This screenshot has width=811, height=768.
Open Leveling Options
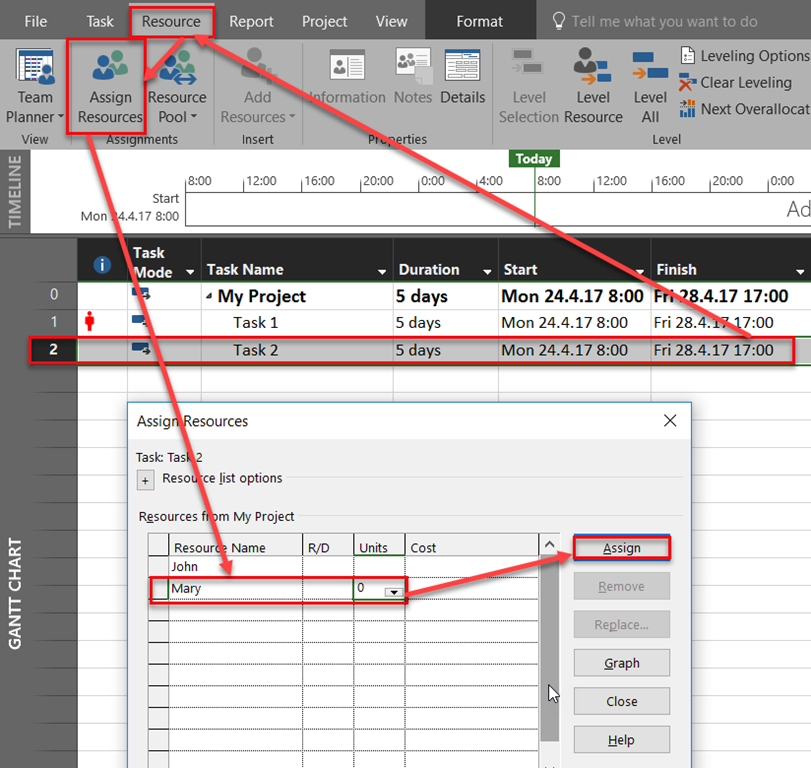(744, 56)
